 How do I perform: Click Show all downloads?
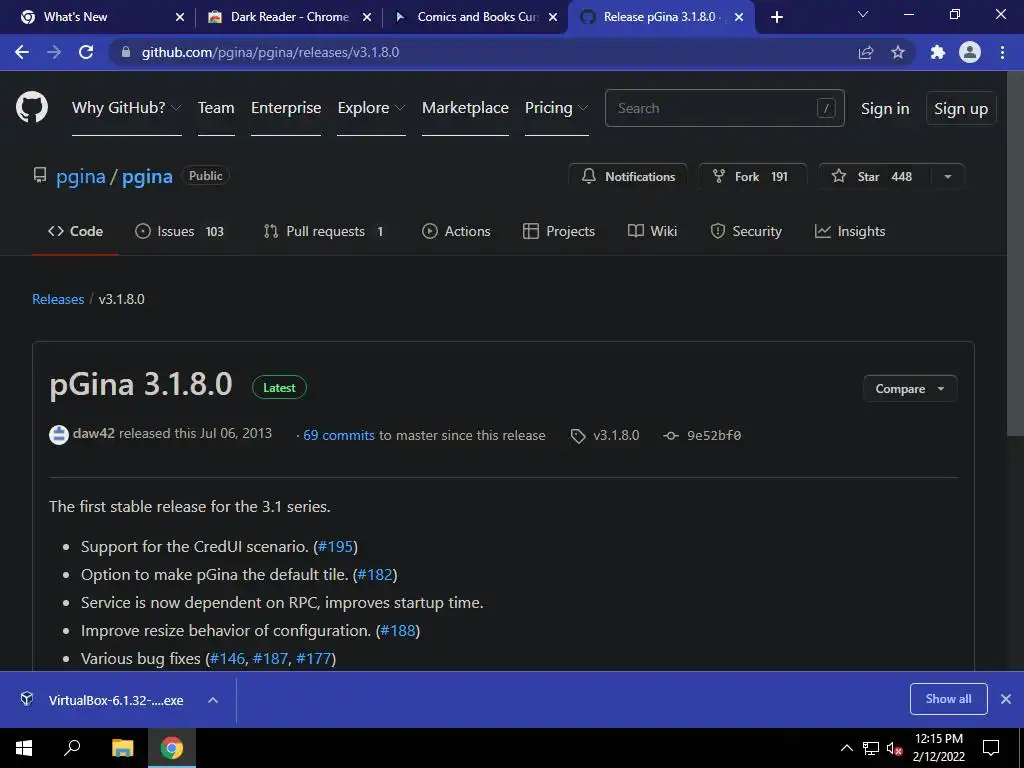[x=948, y=699]
